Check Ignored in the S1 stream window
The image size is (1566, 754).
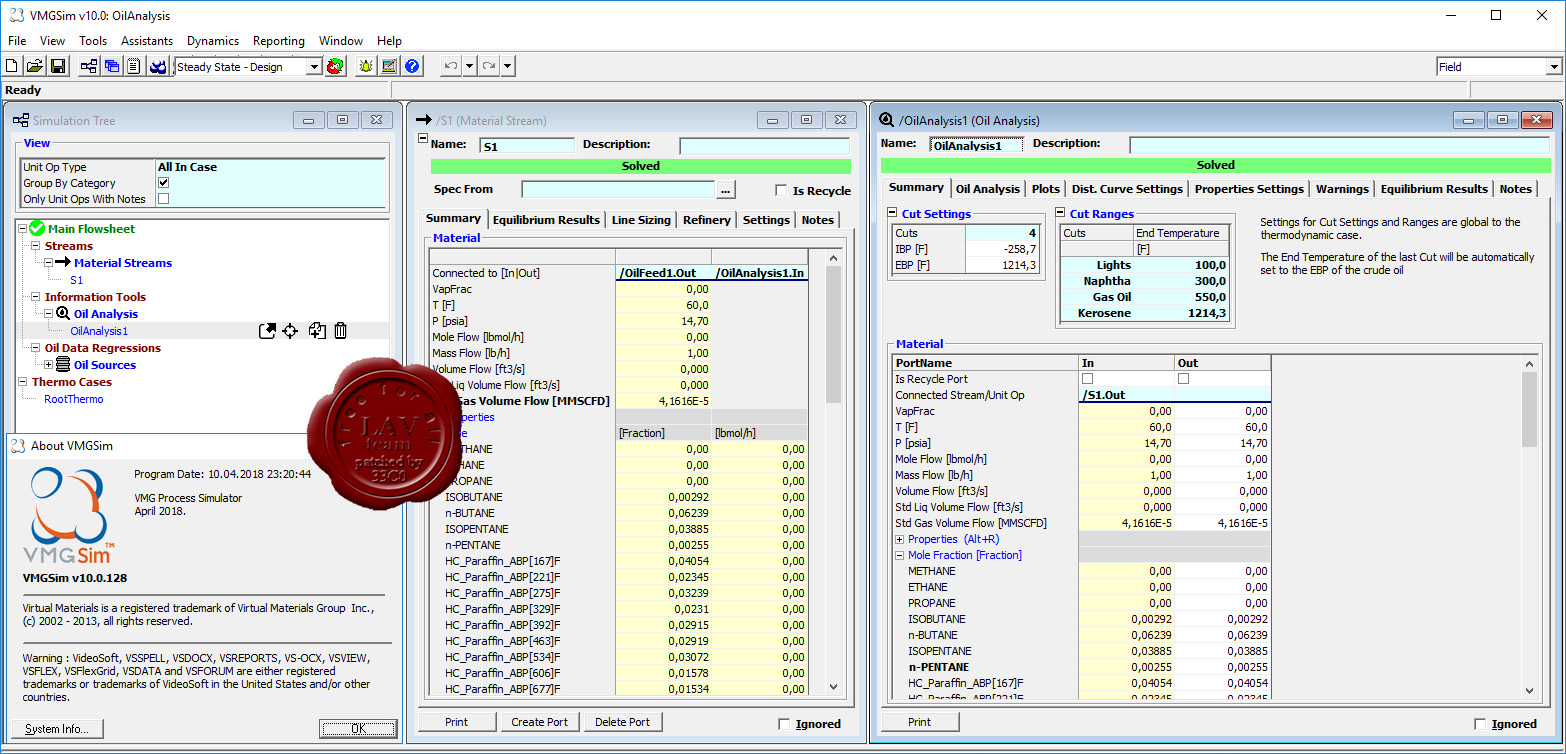tap(784, 724)
